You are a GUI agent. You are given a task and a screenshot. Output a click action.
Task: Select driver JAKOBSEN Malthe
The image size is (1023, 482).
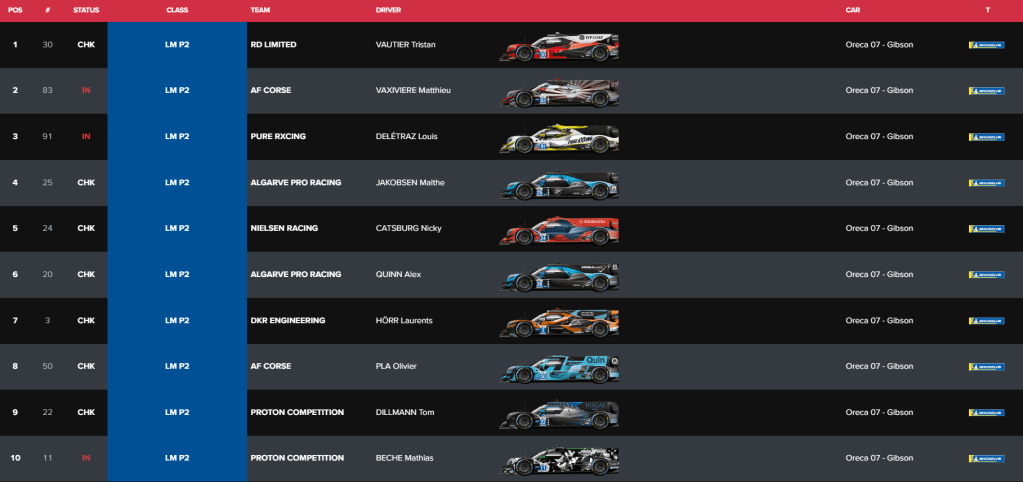click(410, 183)
